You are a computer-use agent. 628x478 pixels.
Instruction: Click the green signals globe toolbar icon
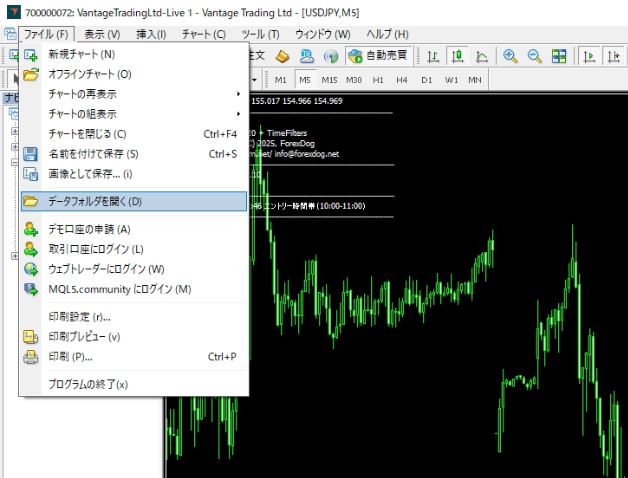331,56
